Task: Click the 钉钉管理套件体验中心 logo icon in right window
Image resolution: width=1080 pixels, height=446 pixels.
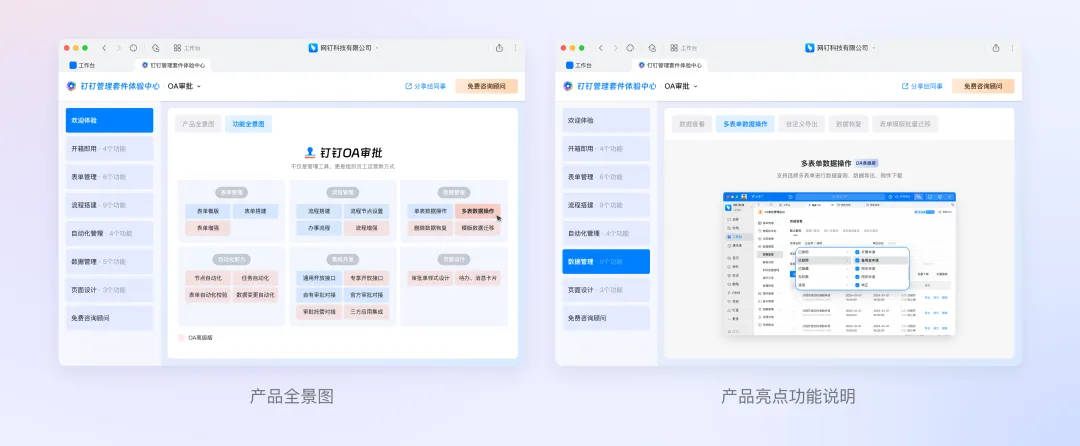Action: pyautogui.click(x=568, y=86)
